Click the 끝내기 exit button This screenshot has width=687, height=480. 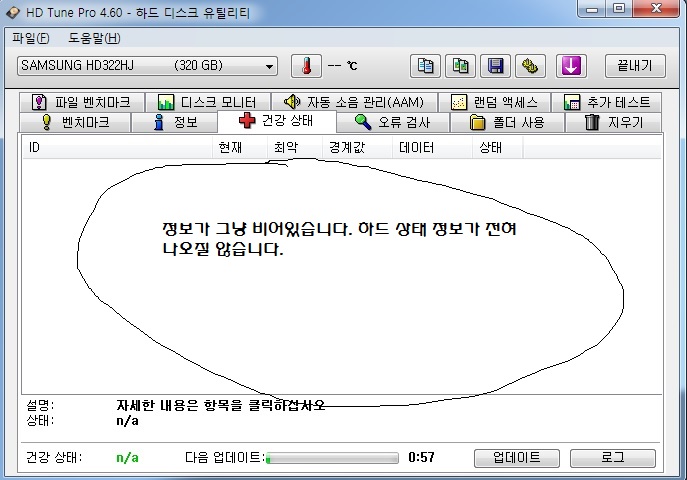point(635,66)
